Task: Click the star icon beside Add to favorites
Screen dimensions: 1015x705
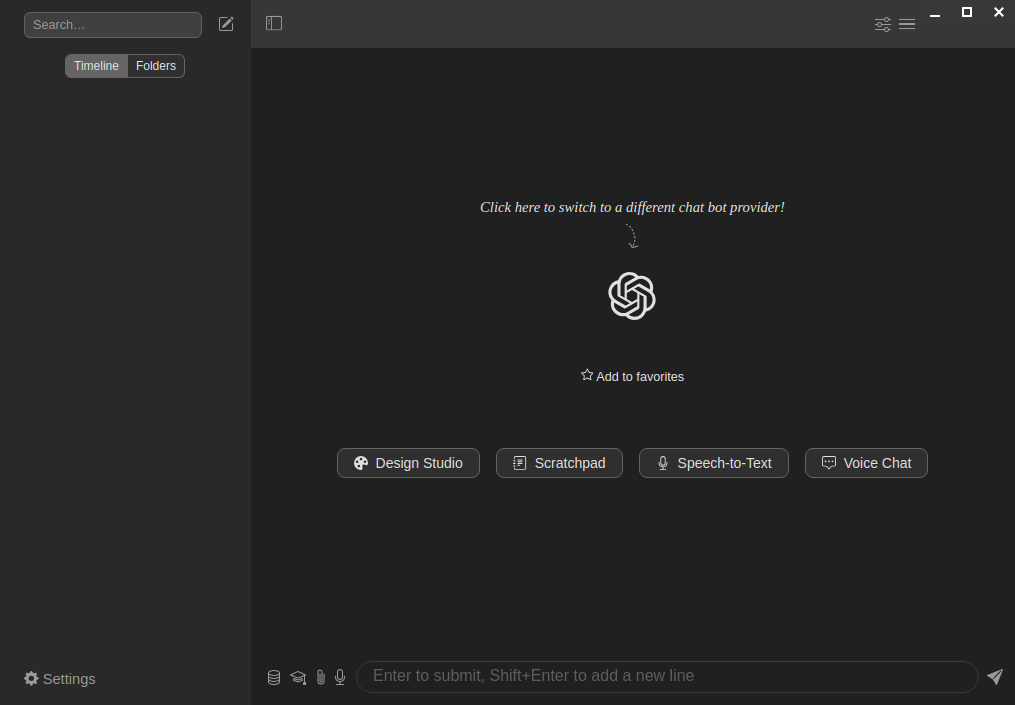Action: (x=587, y=375)
